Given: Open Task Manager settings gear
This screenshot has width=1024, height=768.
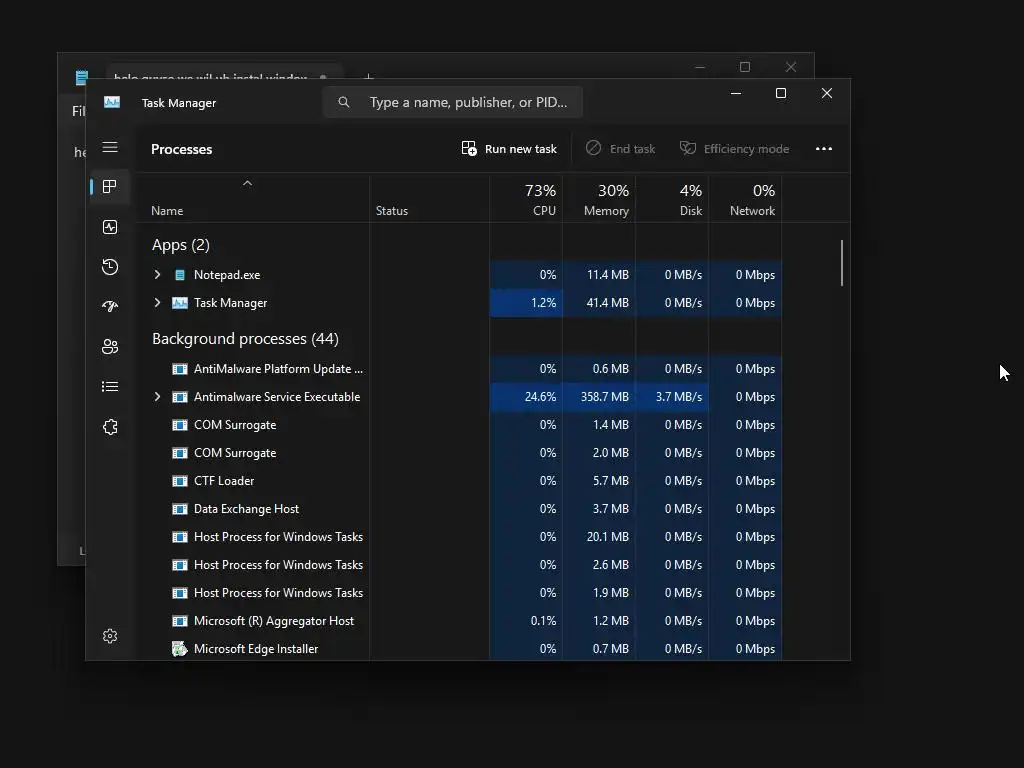Looking at the screenshot, I should 110,635.
